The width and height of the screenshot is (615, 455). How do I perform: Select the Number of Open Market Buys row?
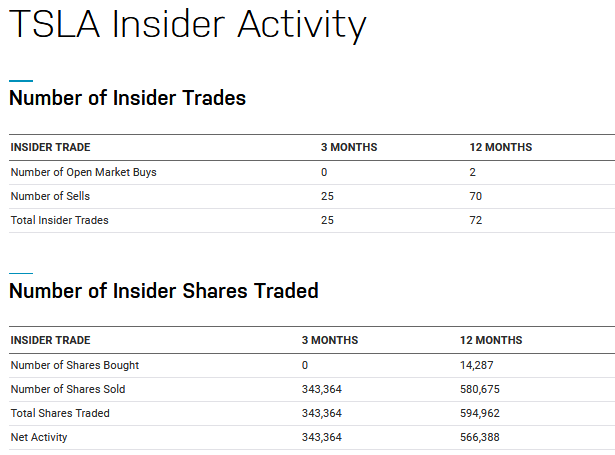pos(312,172)
